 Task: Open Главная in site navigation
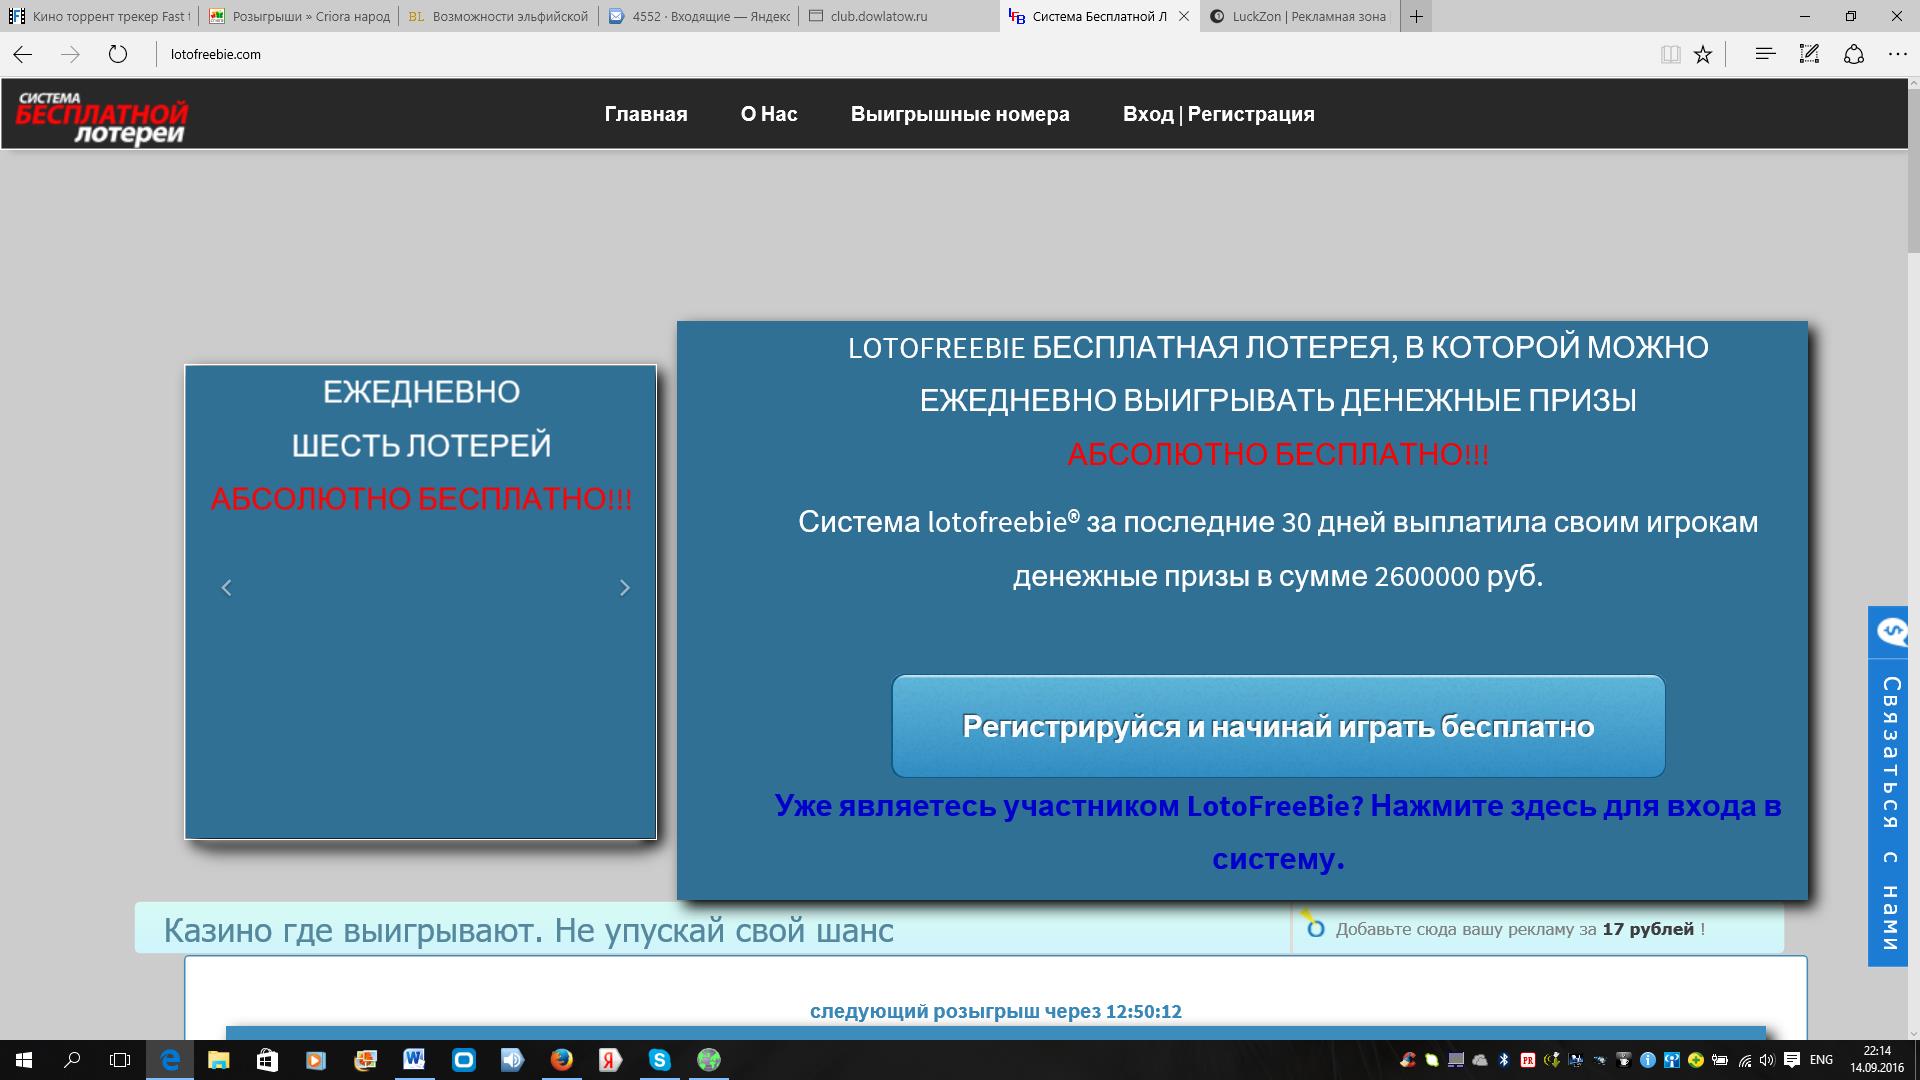coord(646,114)
